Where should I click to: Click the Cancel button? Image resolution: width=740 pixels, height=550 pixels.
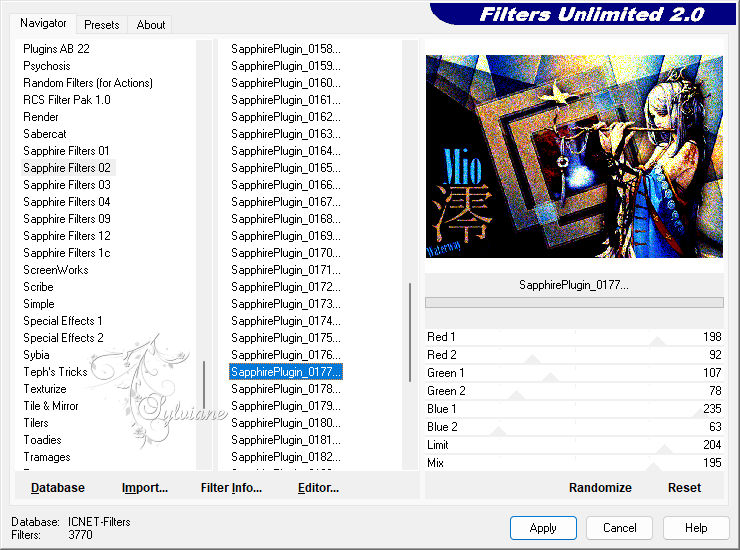pos(619,527)
